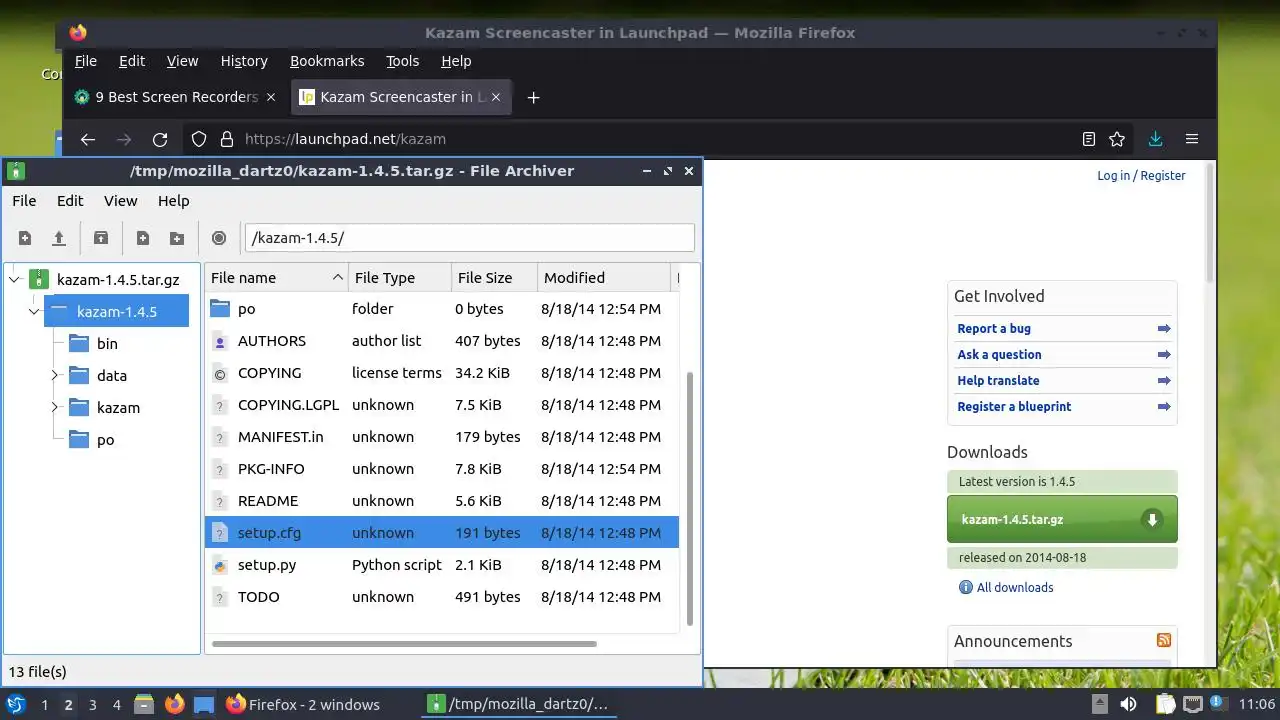This screenshot has height=720, width=1280.
Task: Click the show desktop panel icon
Action: click(x=204, y=704)
